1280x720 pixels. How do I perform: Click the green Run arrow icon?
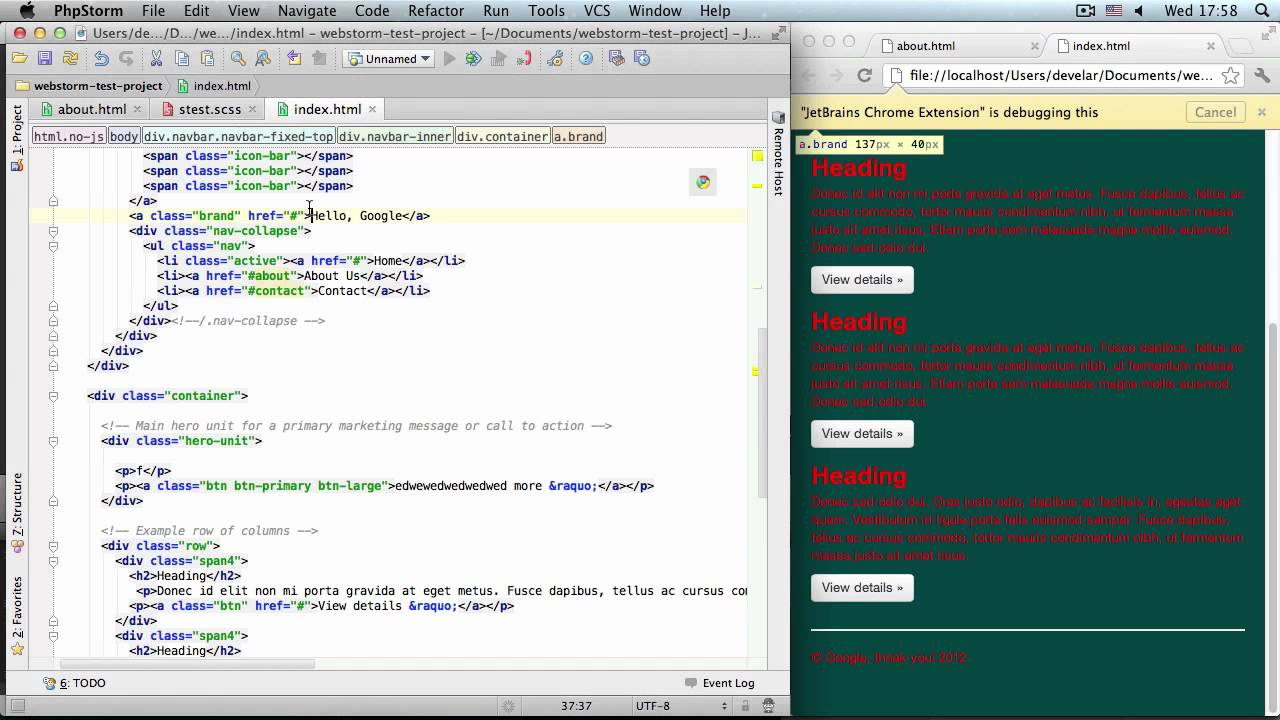pos(449,59)
